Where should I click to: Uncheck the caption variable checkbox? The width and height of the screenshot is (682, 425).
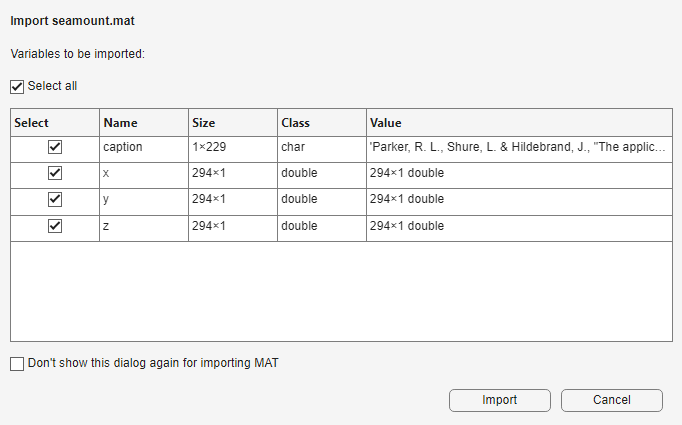click(x=55, y=147)
